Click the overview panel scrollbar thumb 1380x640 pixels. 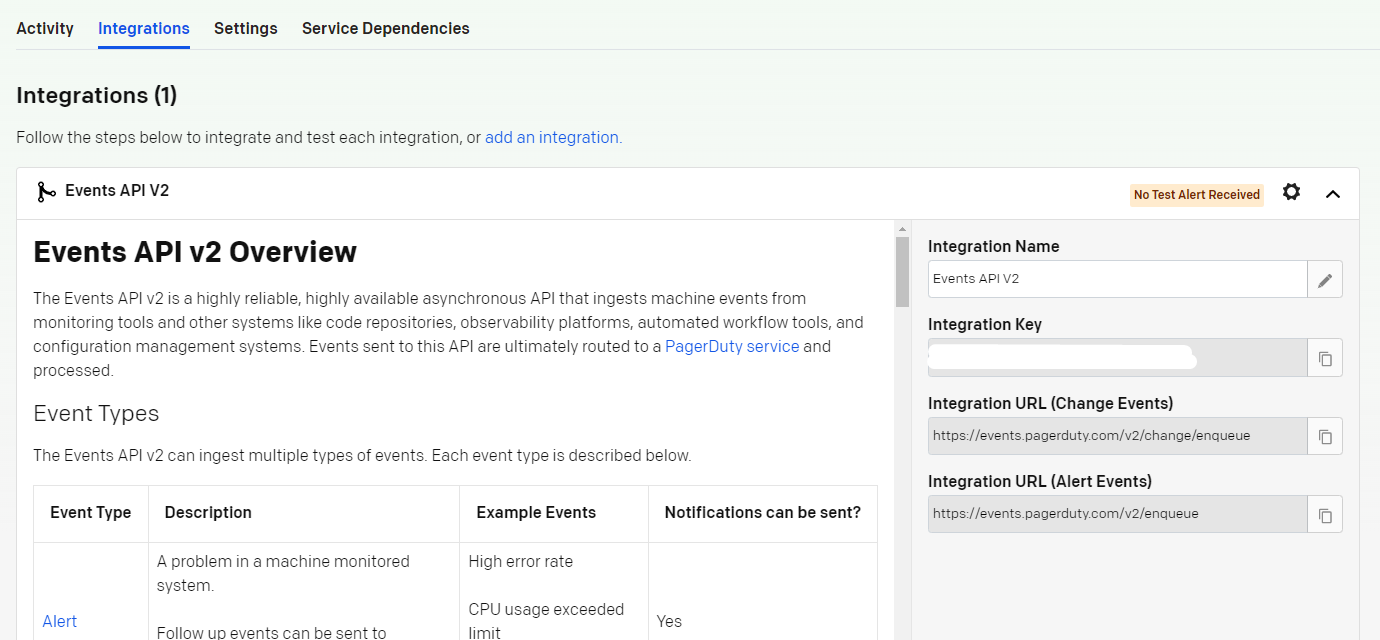tap(902, 270)
